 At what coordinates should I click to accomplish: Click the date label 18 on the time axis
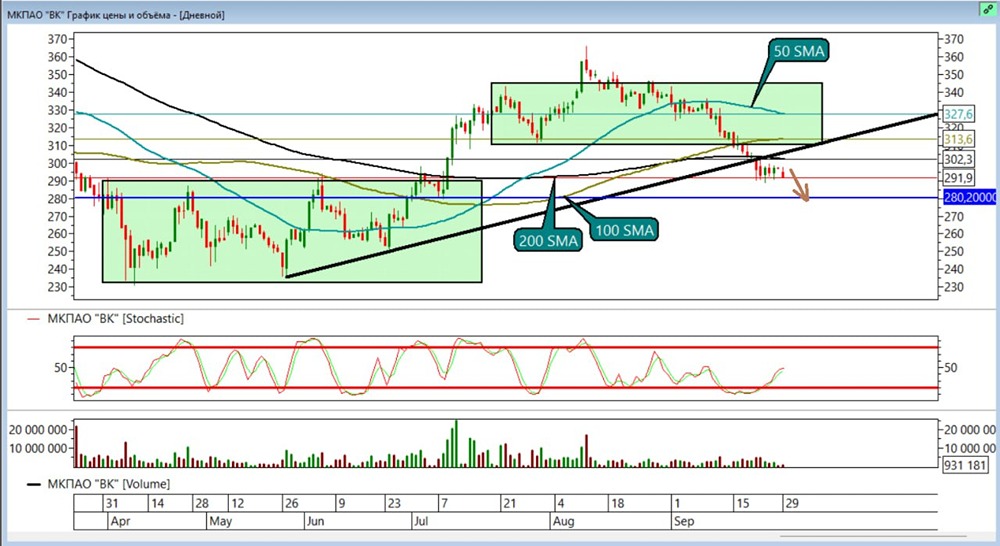[617, 503]
